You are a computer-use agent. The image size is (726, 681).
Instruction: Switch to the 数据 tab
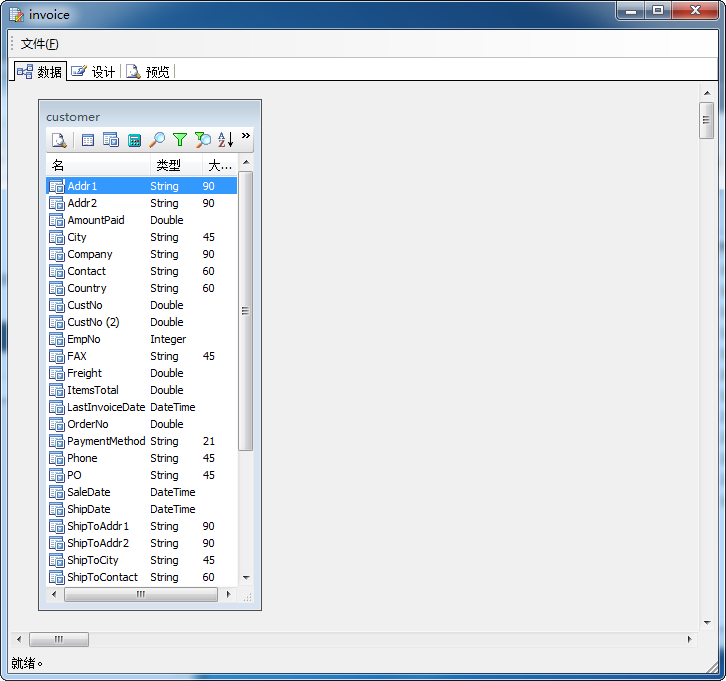40,72
